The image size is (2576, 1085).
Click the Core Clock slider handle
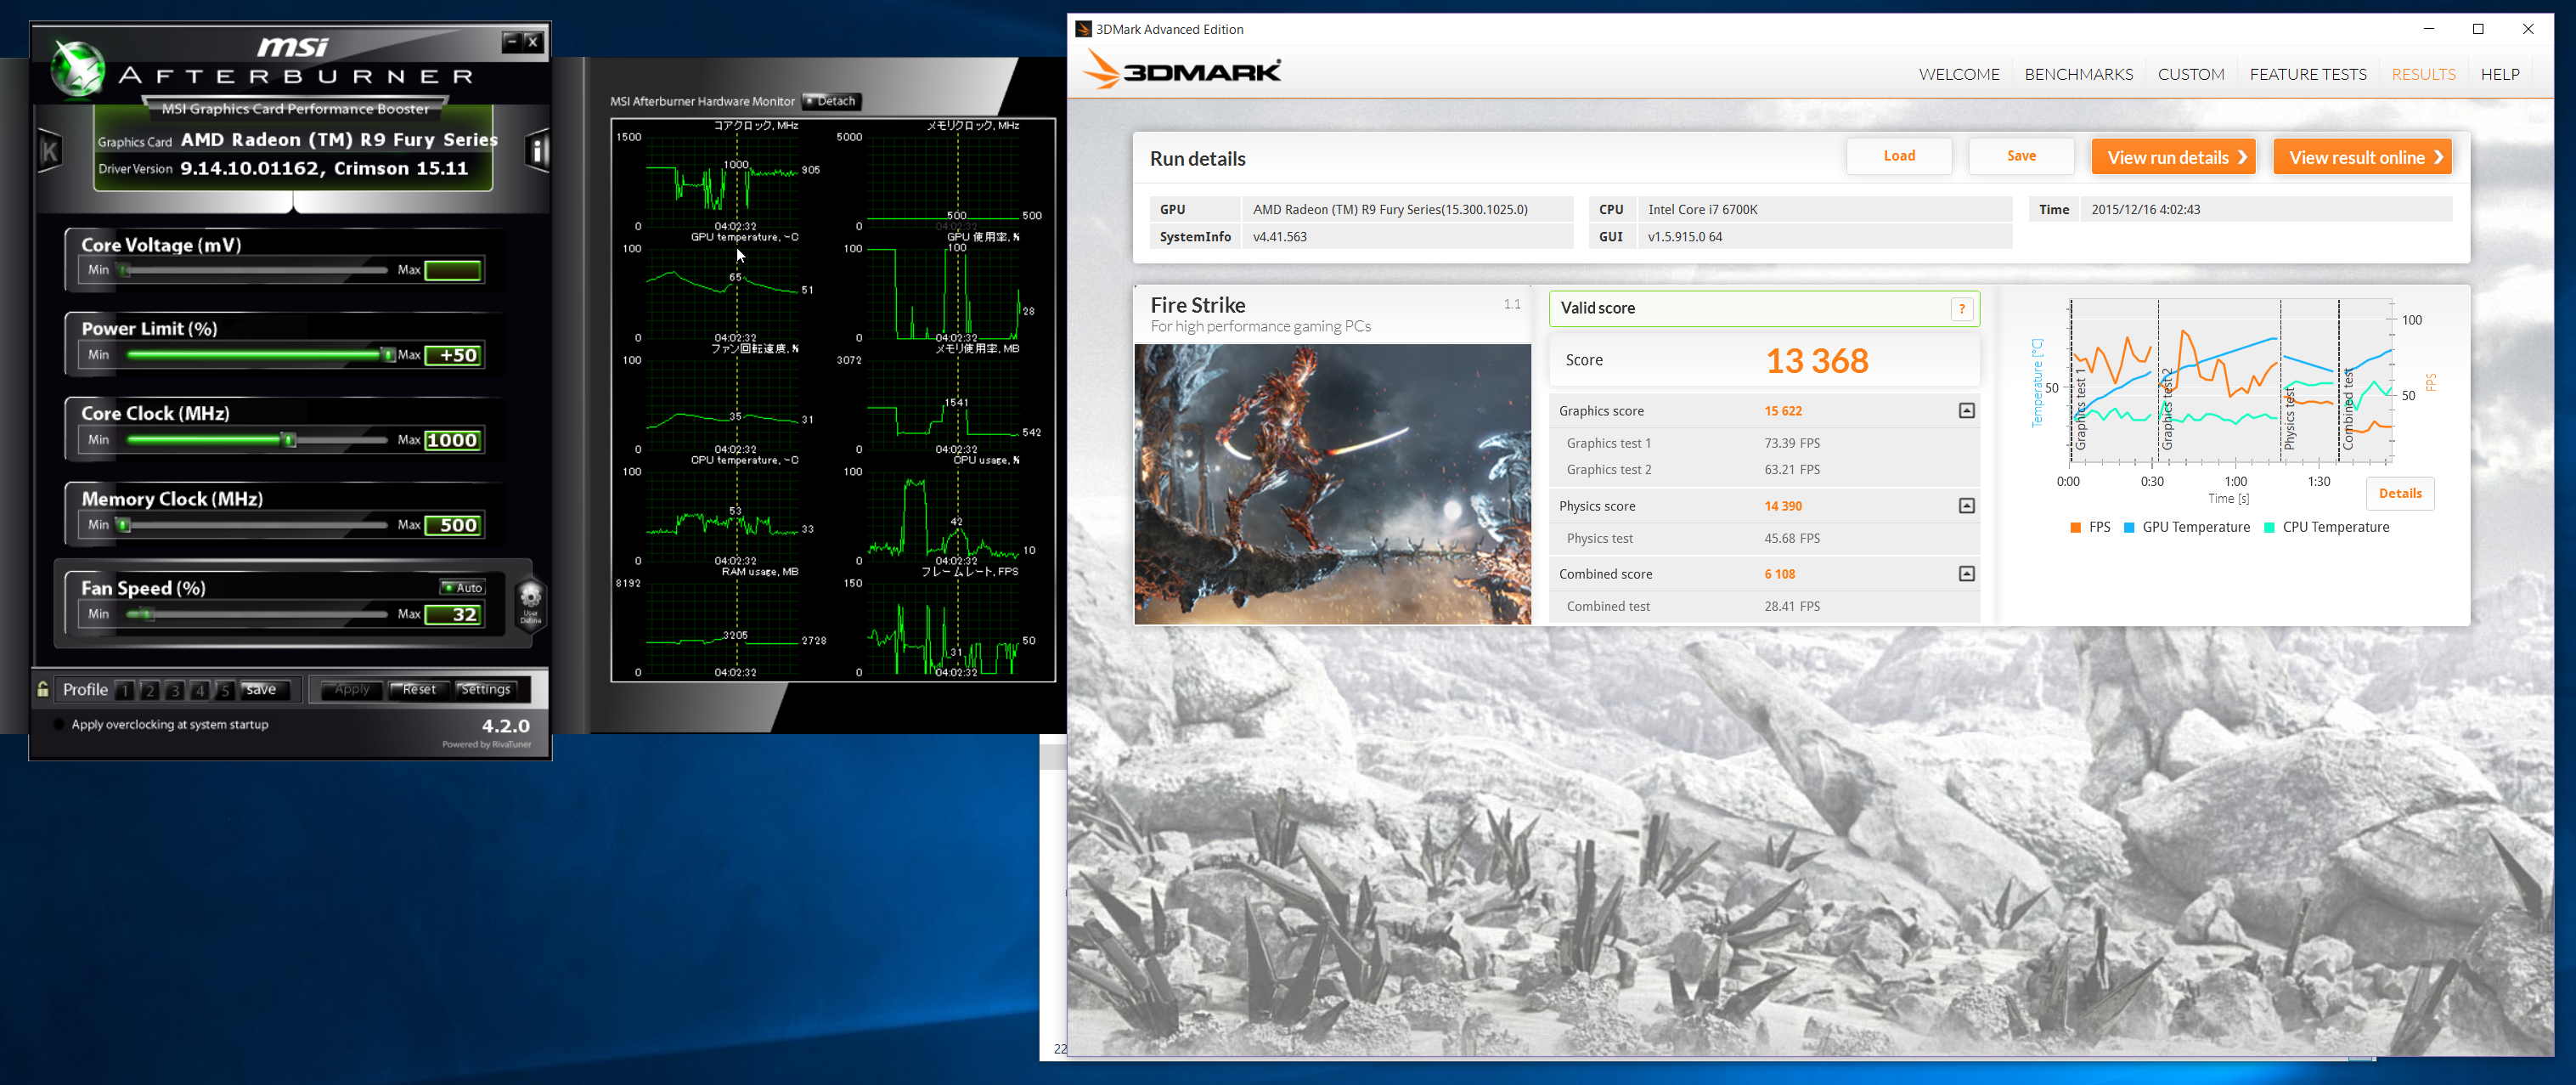289,440
